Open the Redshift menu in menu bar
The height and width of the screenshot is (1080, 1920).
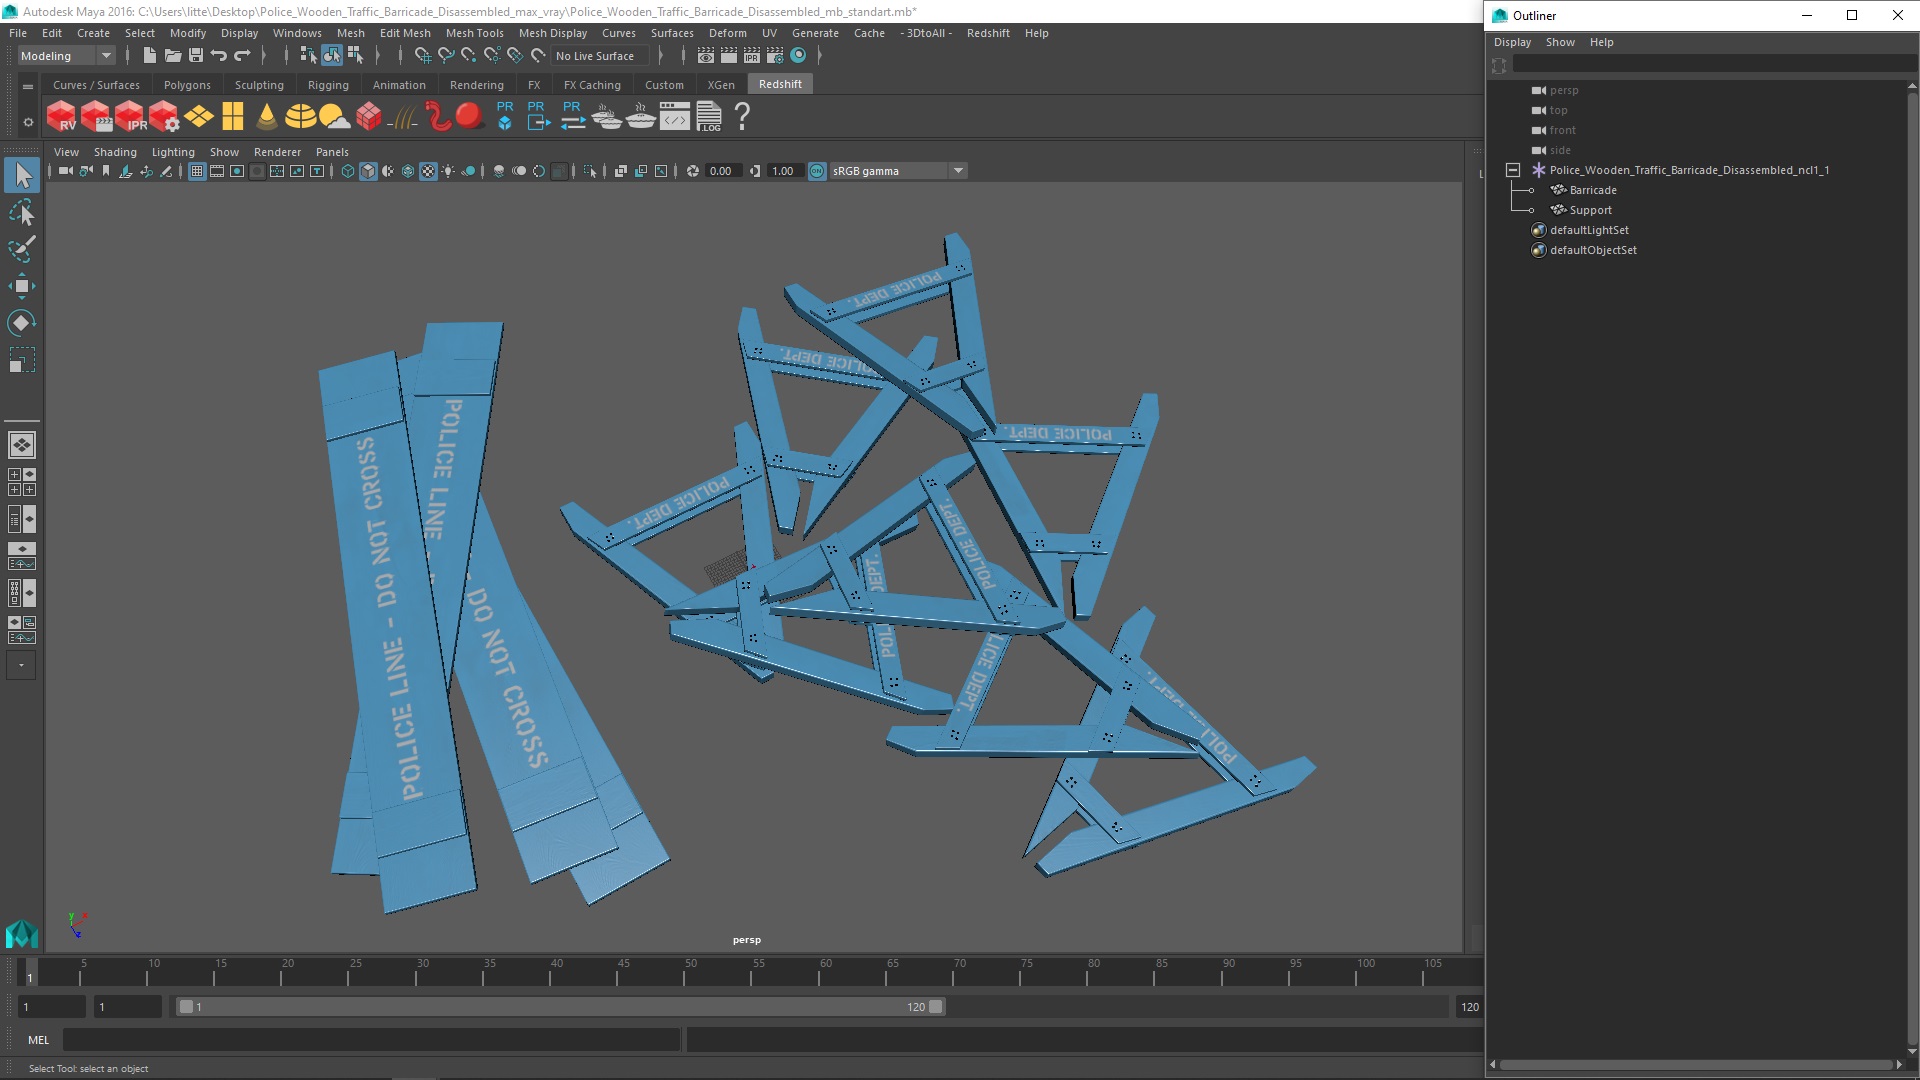(x=987, y=33)
